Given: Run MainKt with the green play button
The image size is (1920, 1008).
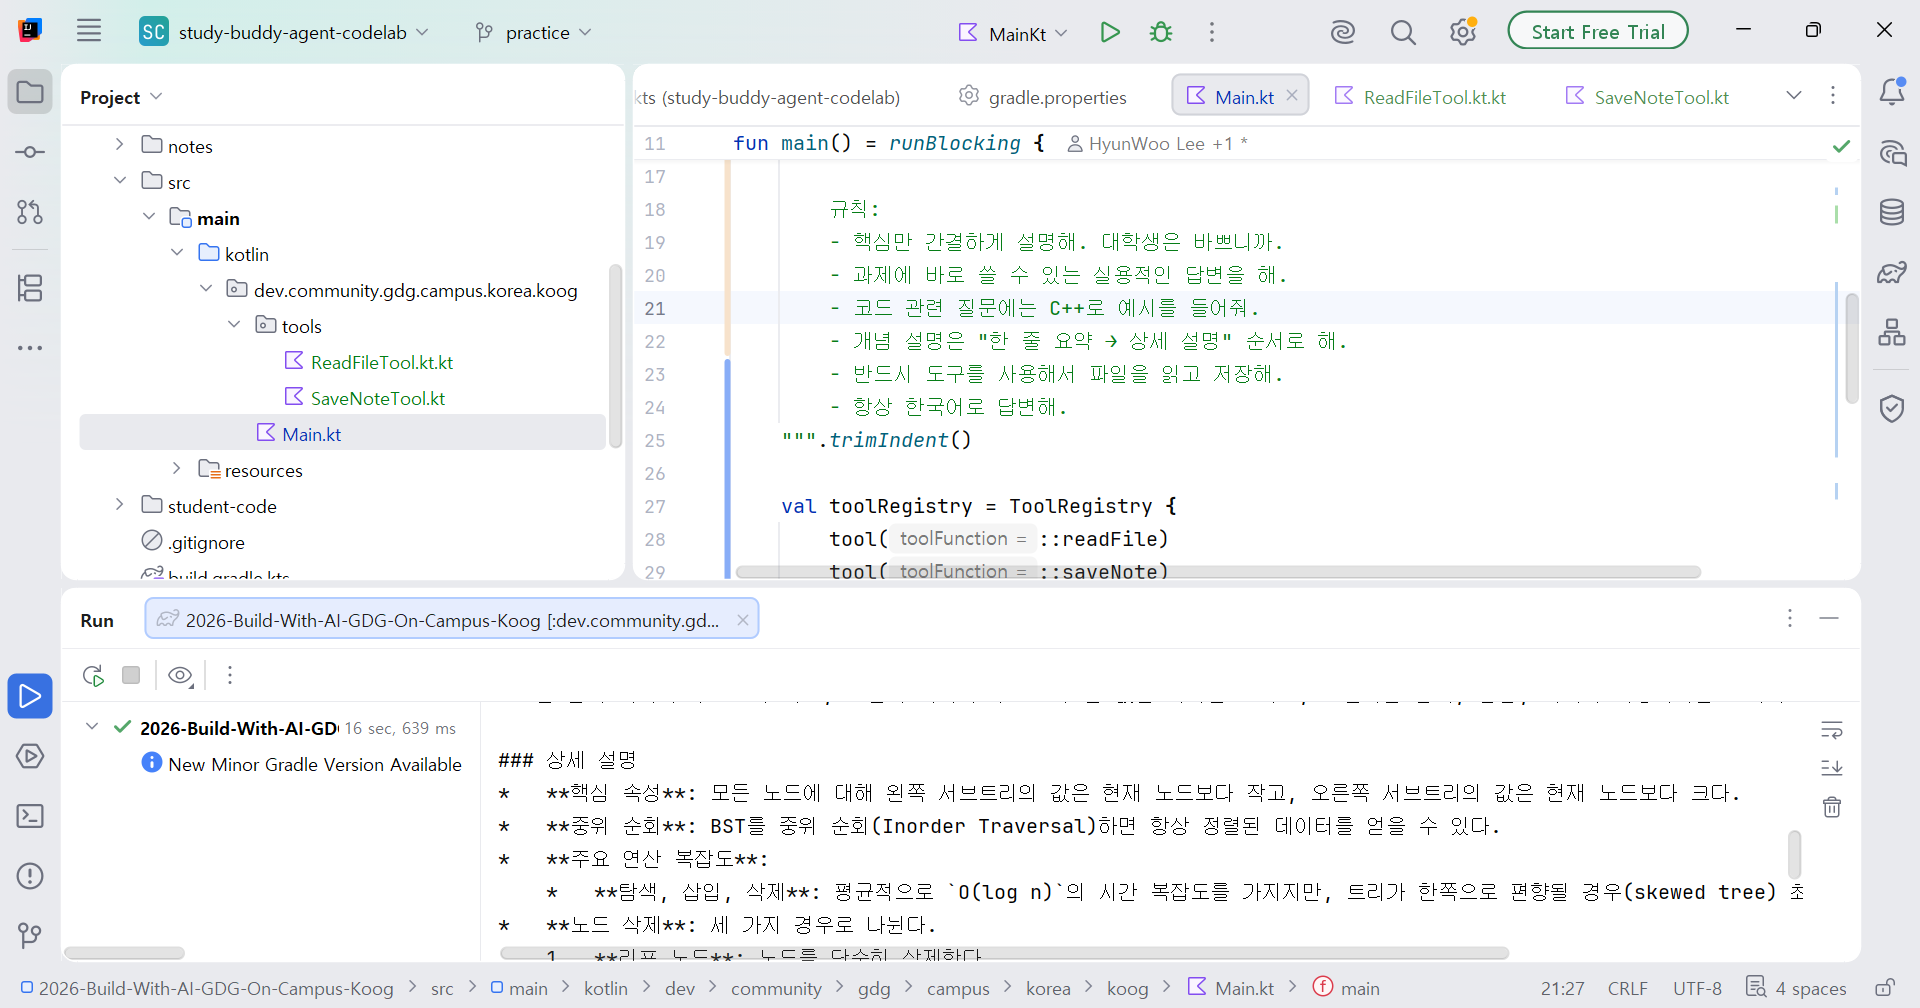Looking at the screenshot, I should (x=1110, y=32).
